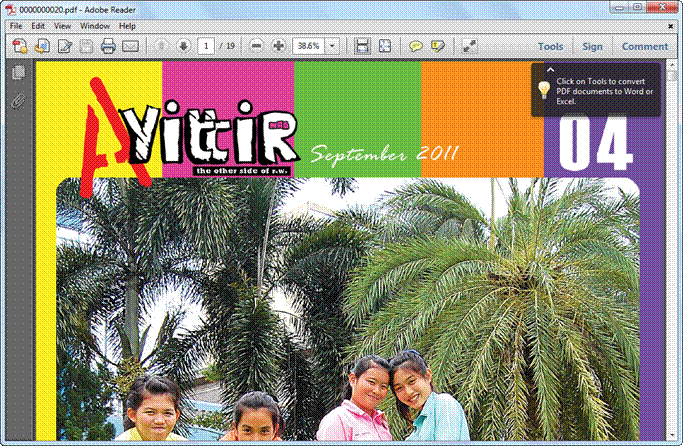Click the PDF icon in title bar
The image size is (683, 446).
(10, 10)
